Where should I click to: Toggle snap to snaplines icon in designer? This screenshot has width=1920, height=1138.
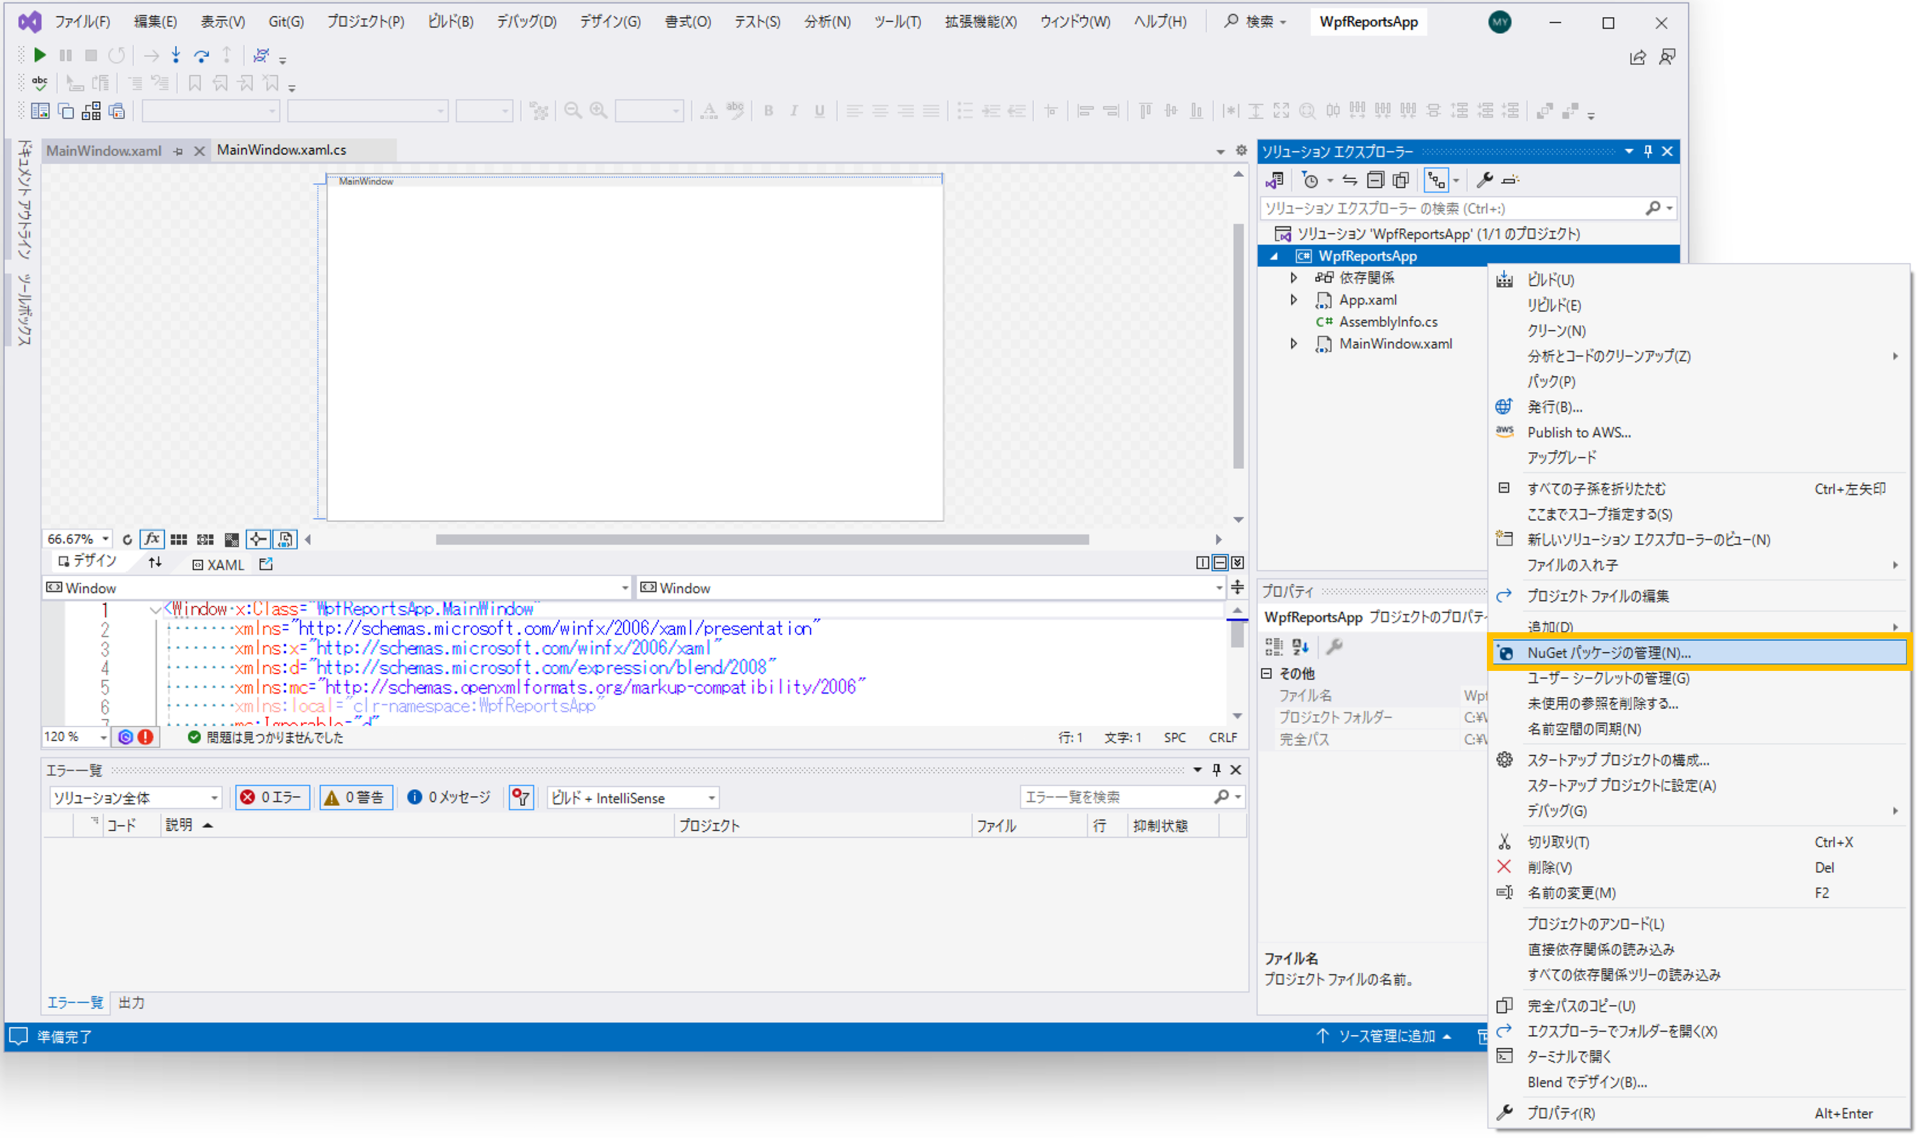click(x=258, y=539)
